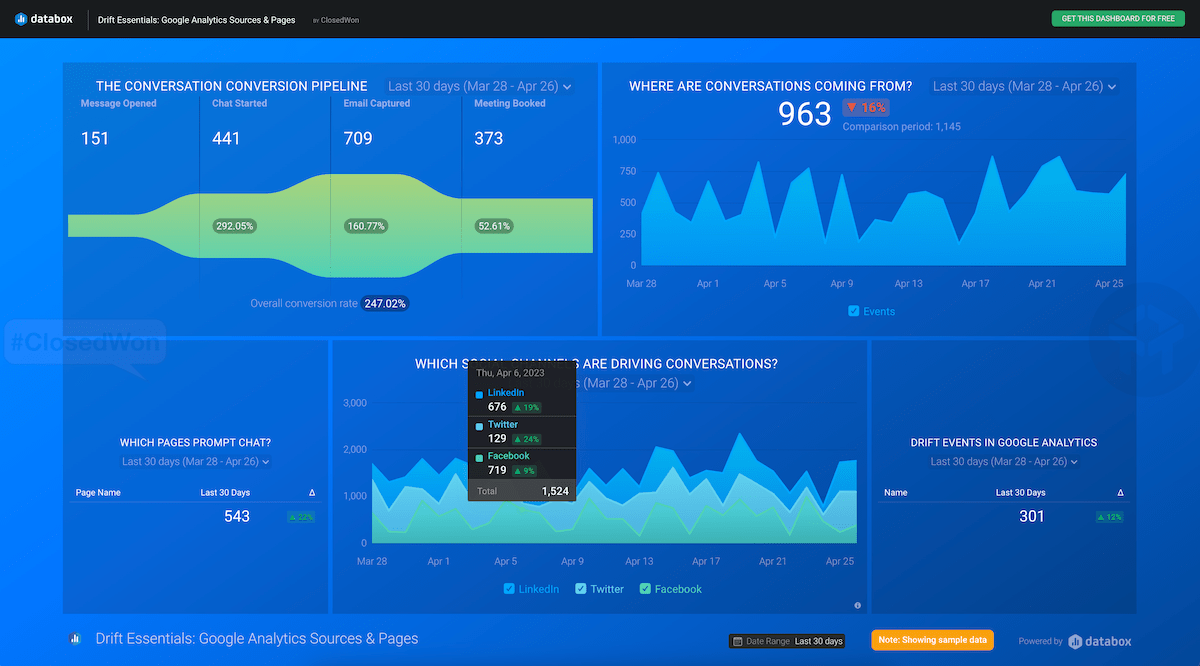Viewport: 1200px width, 666px height.
Task: Click the total conversations value 963
Action: (x=805, y=114)
